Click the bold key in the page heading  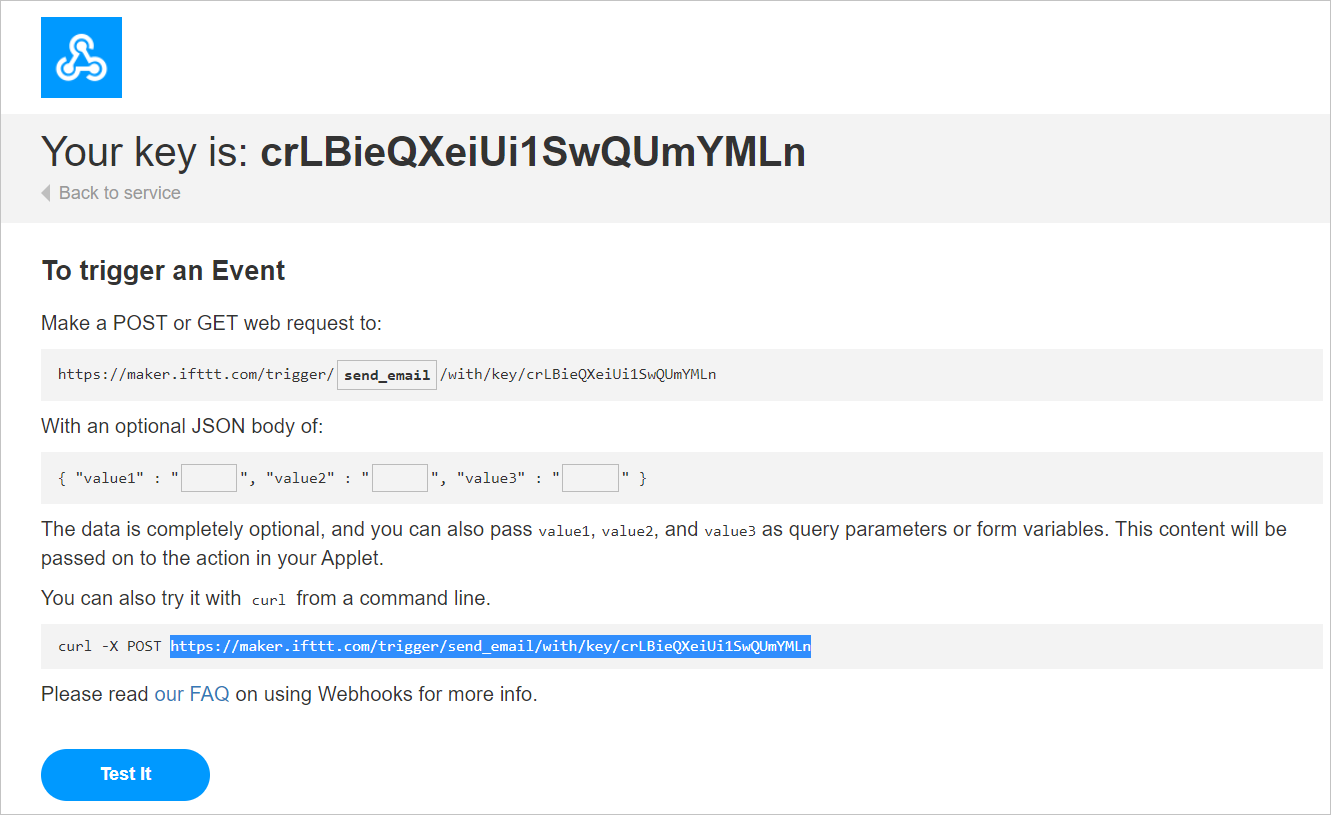(533, 152)
